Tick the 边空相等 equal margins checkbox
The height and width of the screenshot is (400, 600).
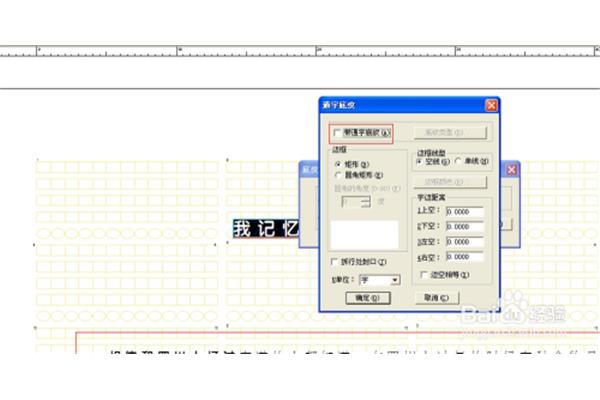pyautogui.click(x=424, y=275)
